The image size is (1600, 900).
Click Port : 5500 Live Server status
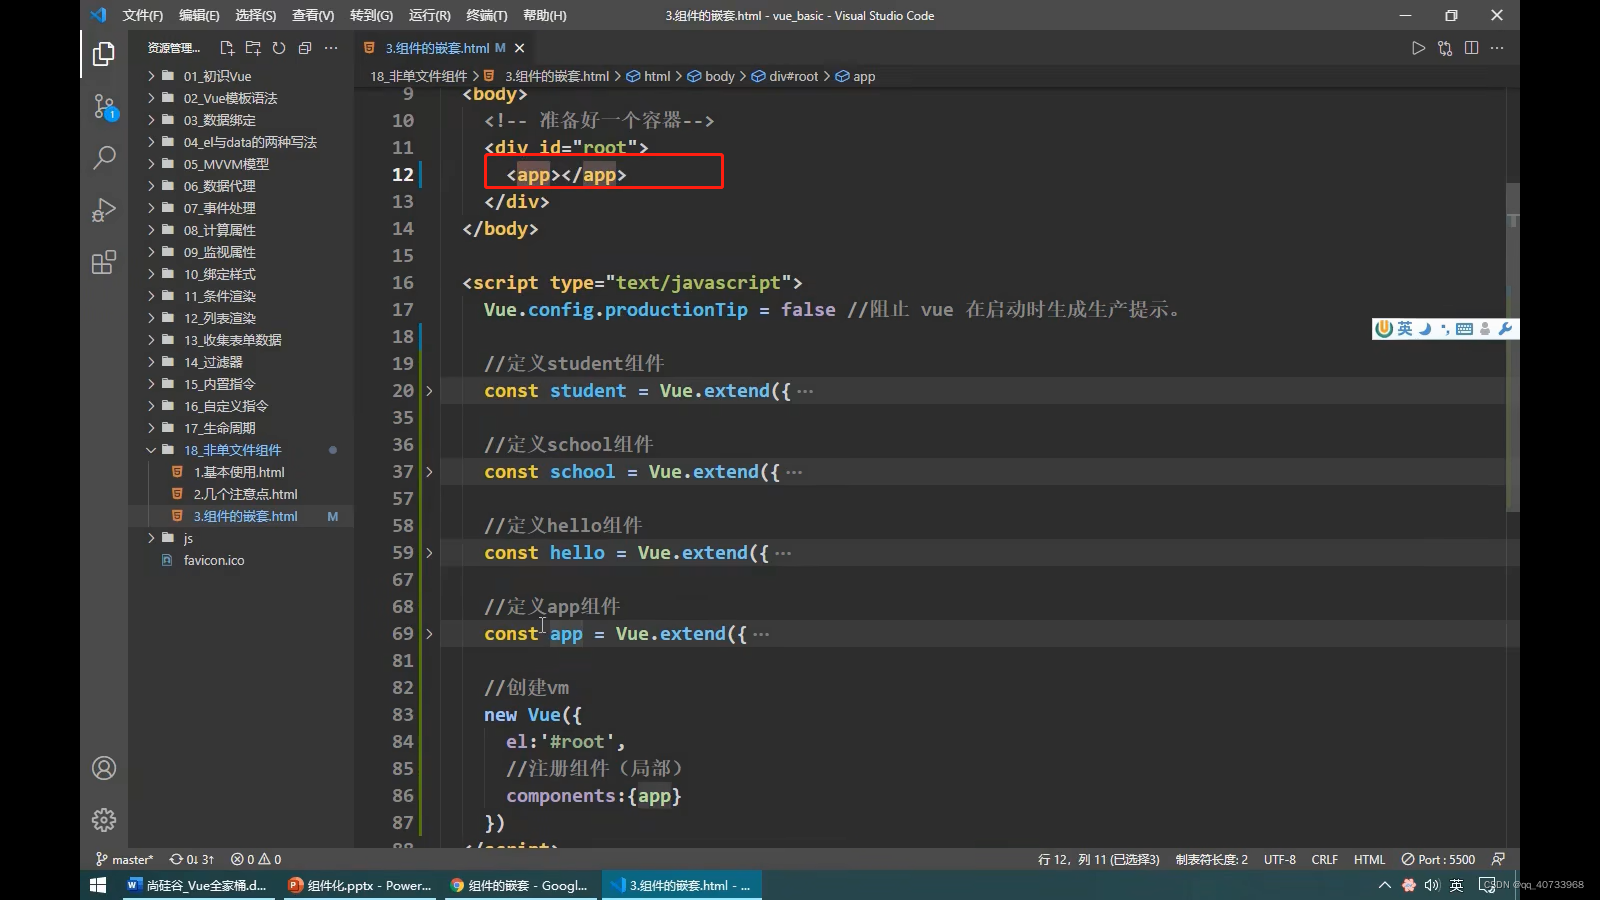pyautogui.click(x=1438, y=859)
